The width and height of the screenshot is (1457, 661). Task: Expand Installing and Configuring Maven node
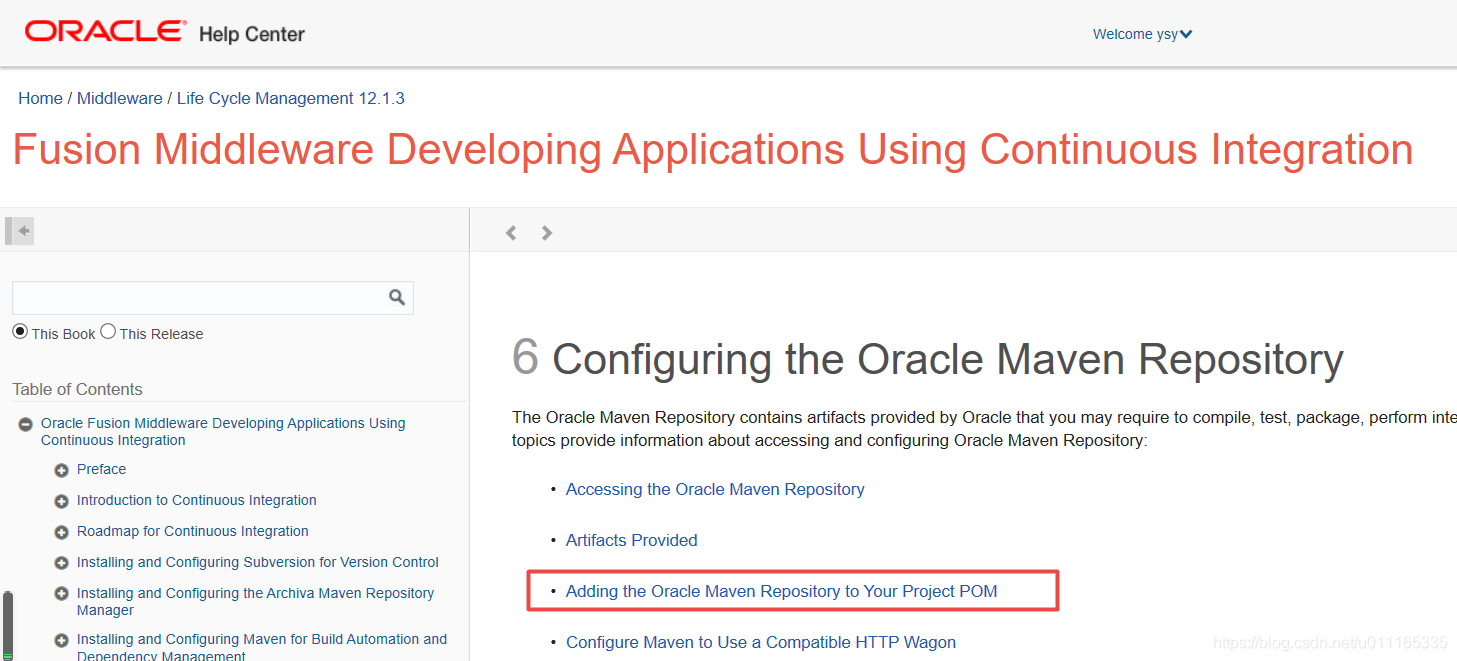click(x=62, y=640)
